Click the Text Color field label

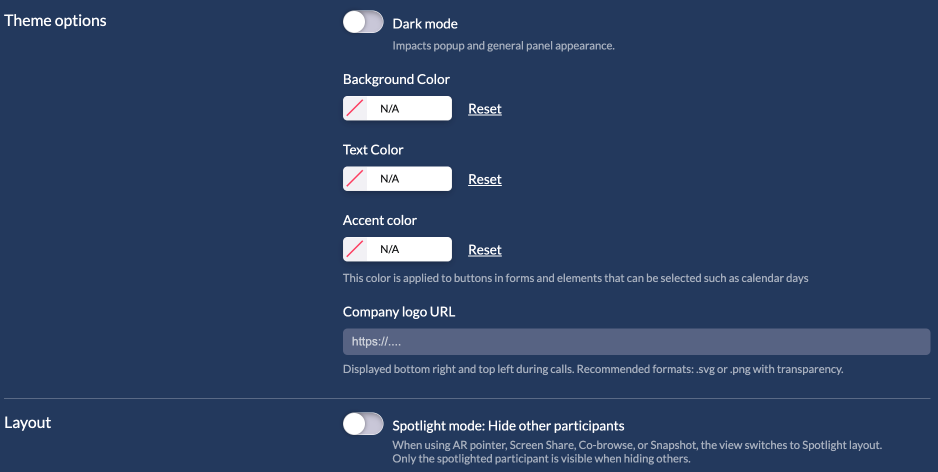coord(373,150)
